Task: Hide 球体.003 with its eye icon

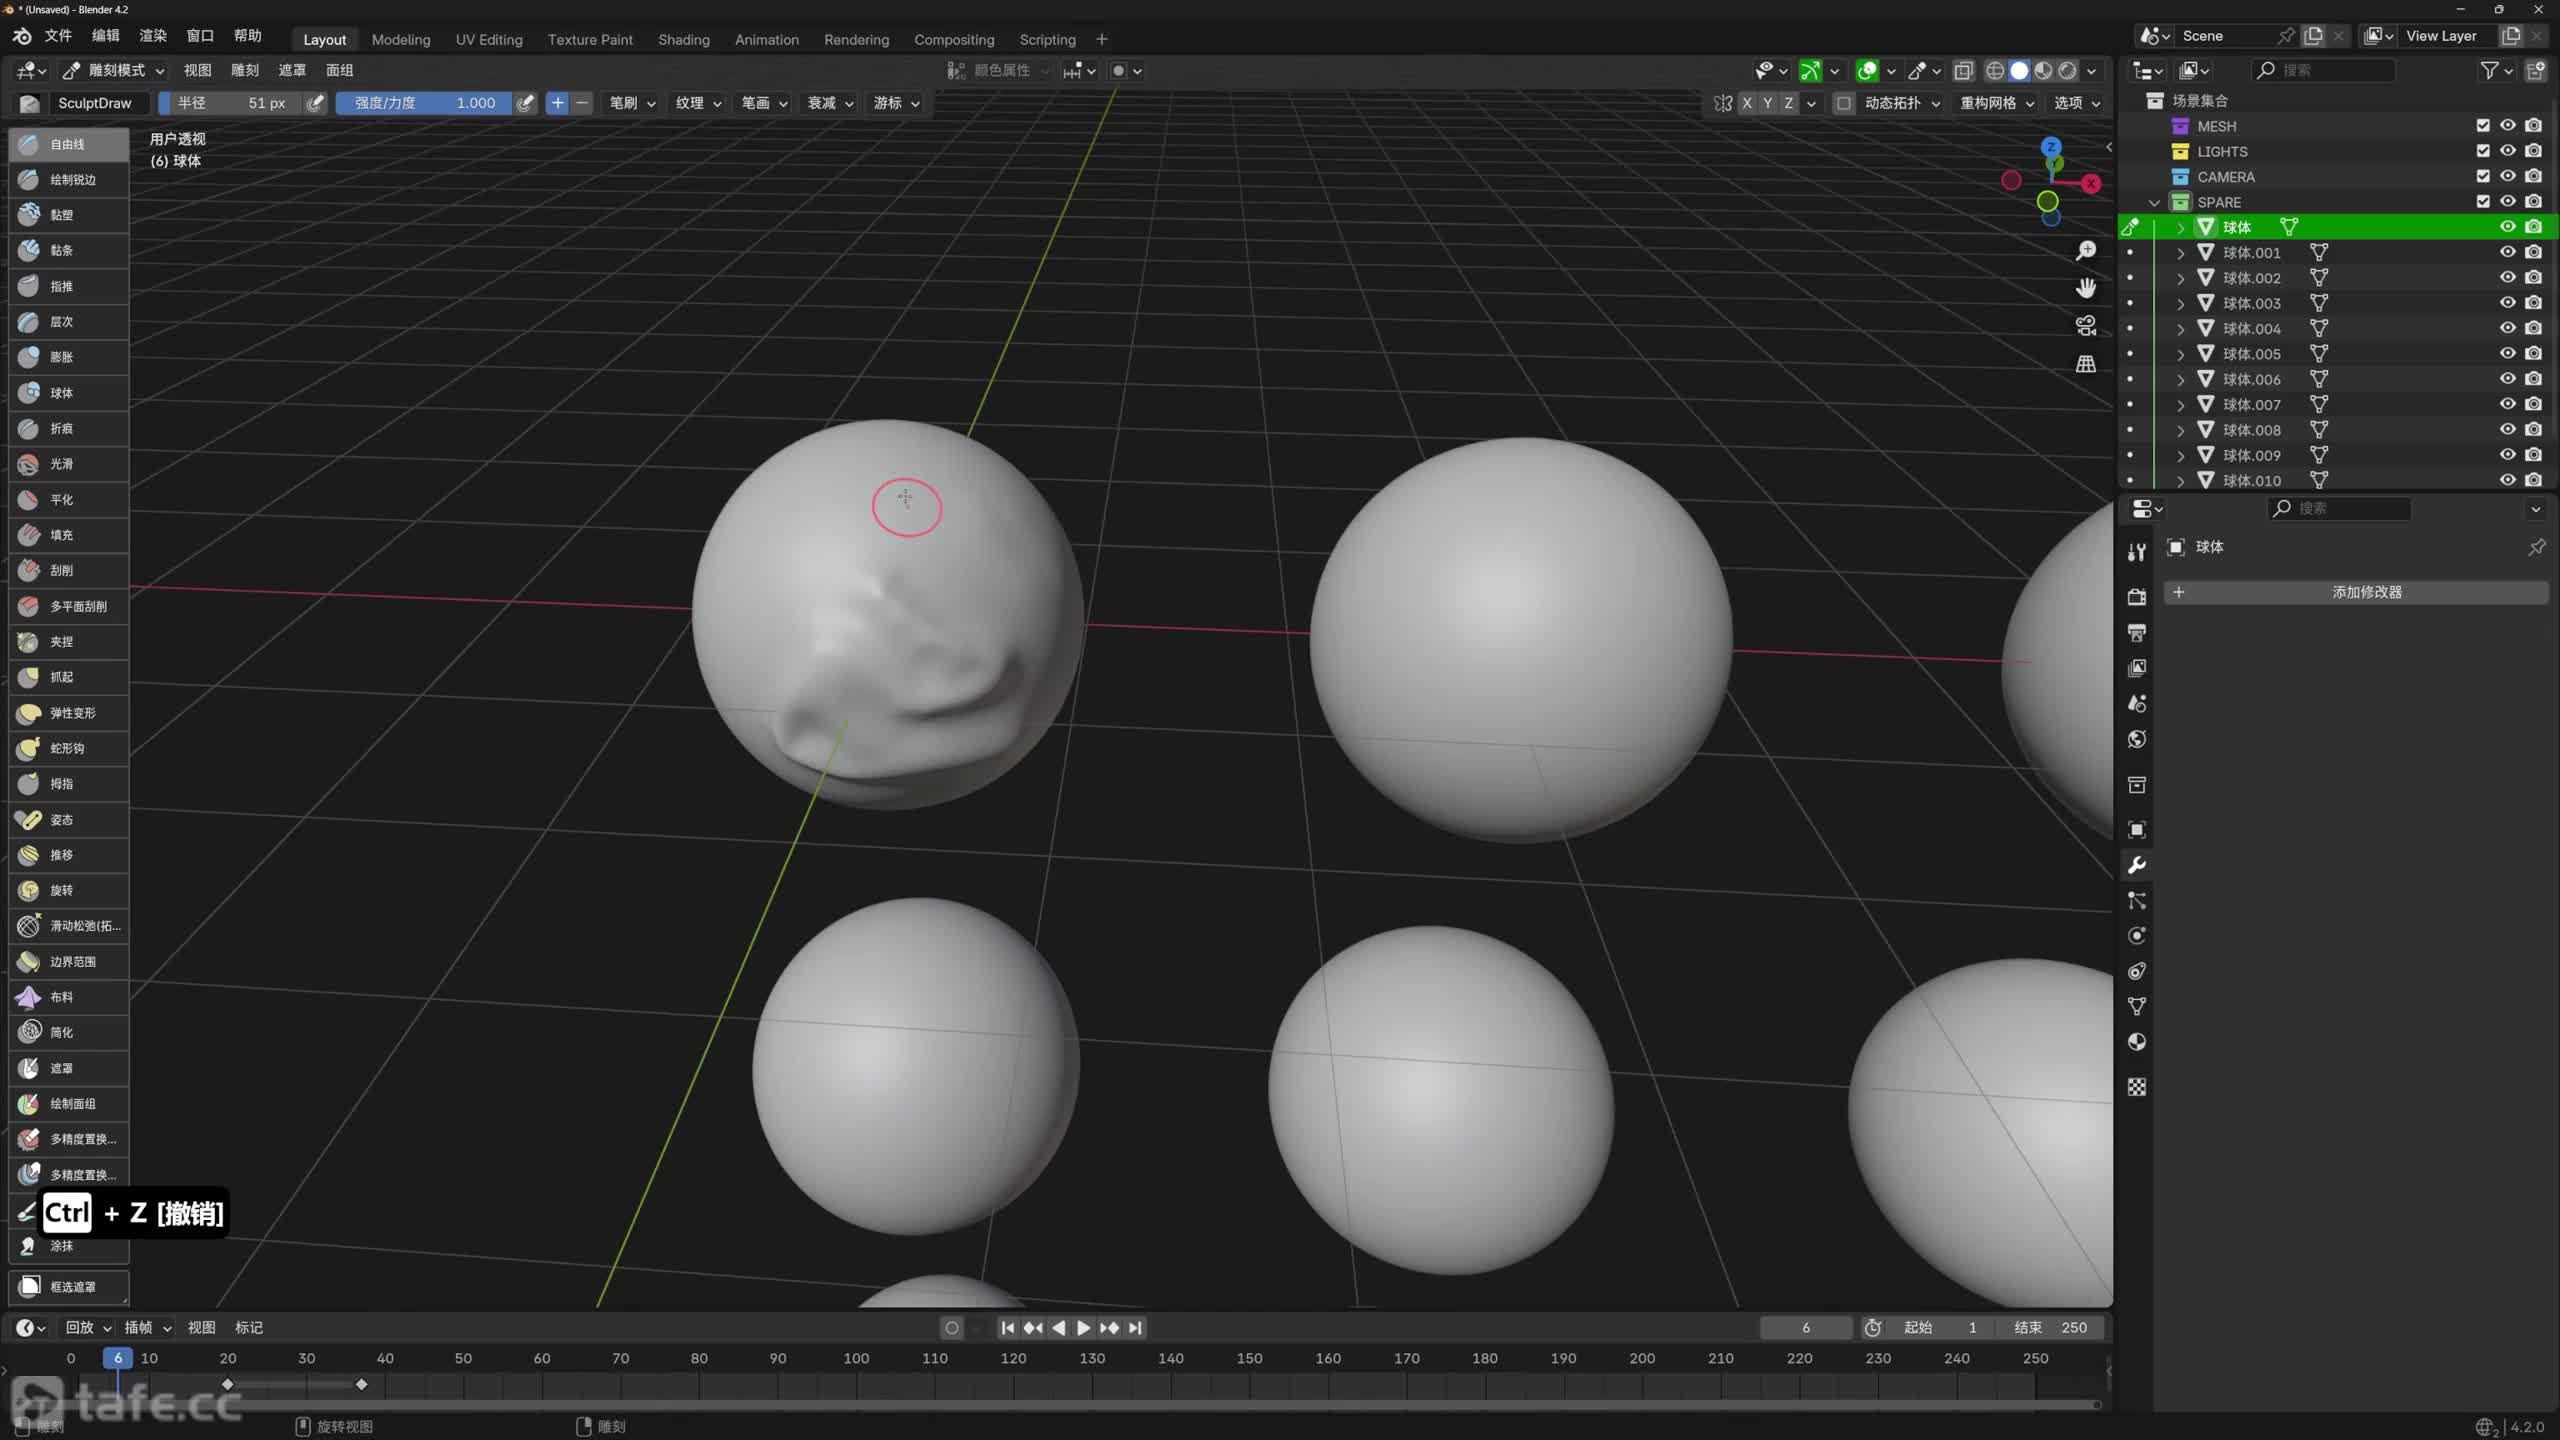Action: click(2507, 303)
